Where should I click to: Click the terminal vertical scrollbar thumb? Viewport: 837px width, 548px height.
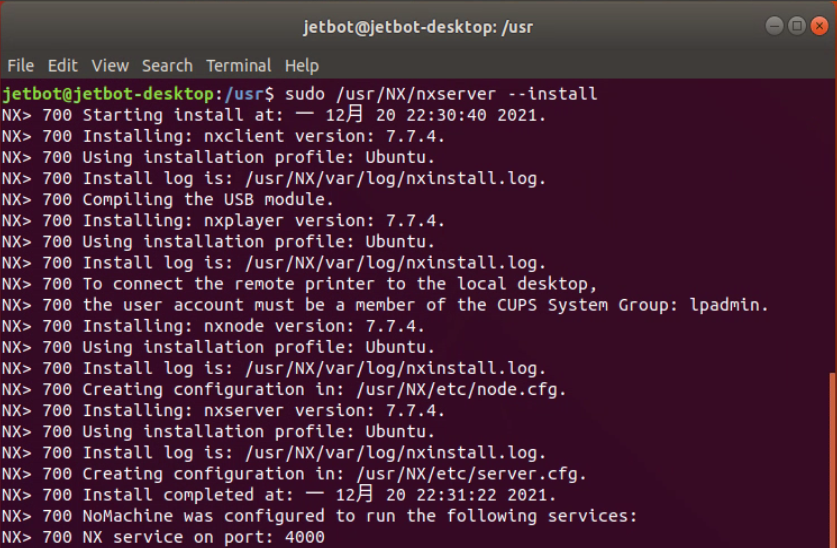coord(833,460)
